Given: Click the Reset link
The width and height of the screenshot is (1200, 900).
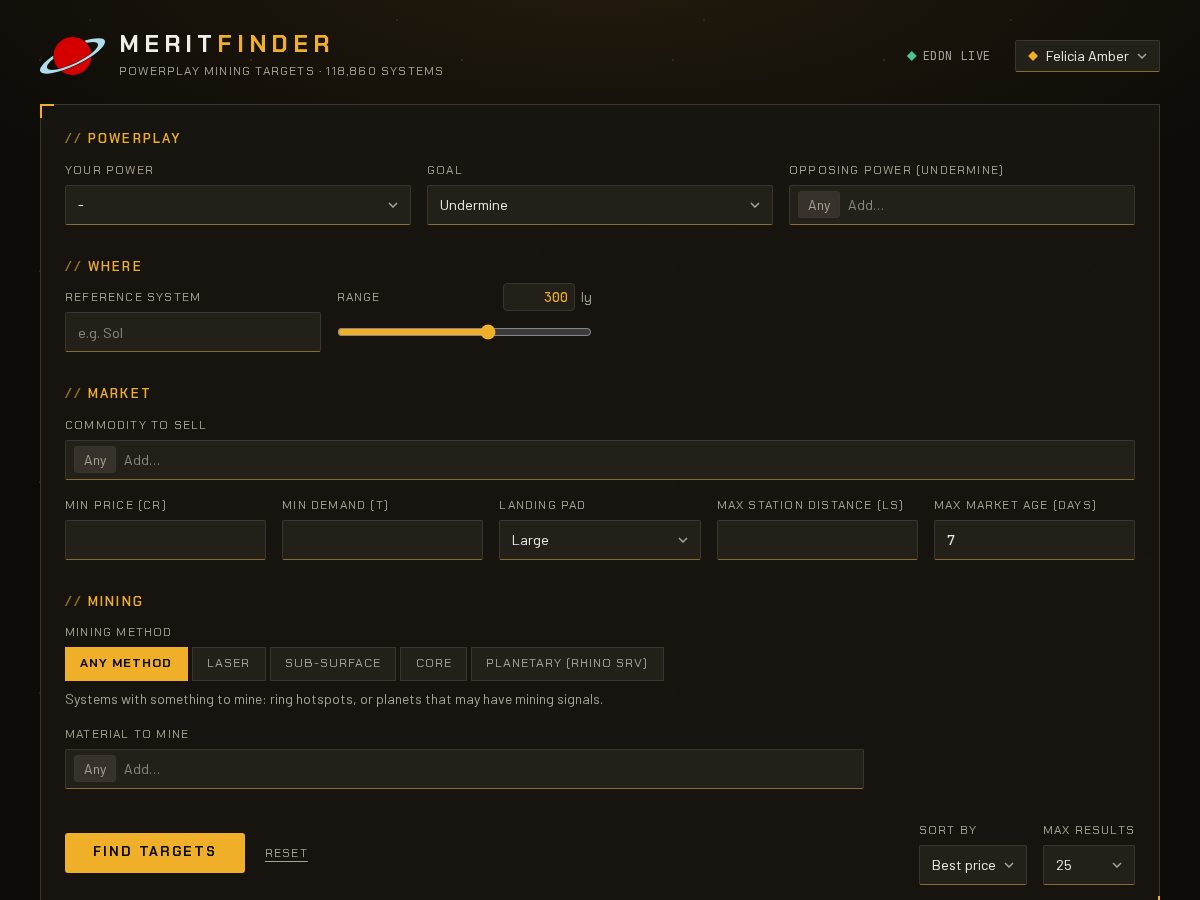Looking at the screenshot, I should point(286,853).
